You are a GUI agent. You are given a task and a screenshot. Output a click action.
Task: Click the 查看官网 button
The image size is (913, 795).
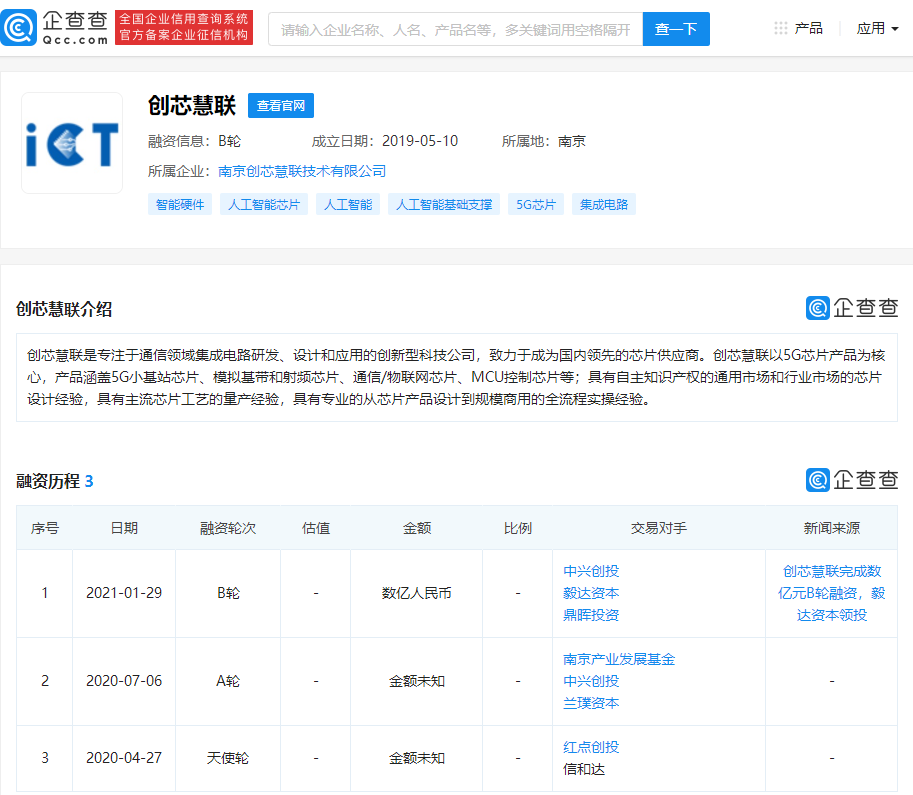(x=281, y=105)
